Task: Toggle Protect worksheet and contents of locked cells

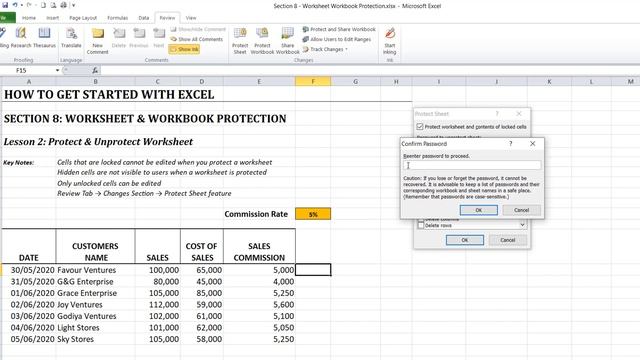Action: [x=420, y=127]
